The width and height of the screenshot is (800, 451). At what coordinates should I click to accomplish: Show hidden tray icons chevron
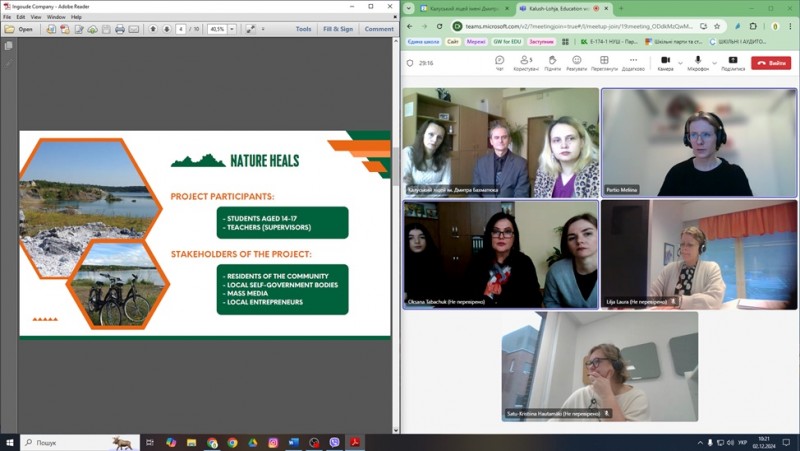pos(700,442)
